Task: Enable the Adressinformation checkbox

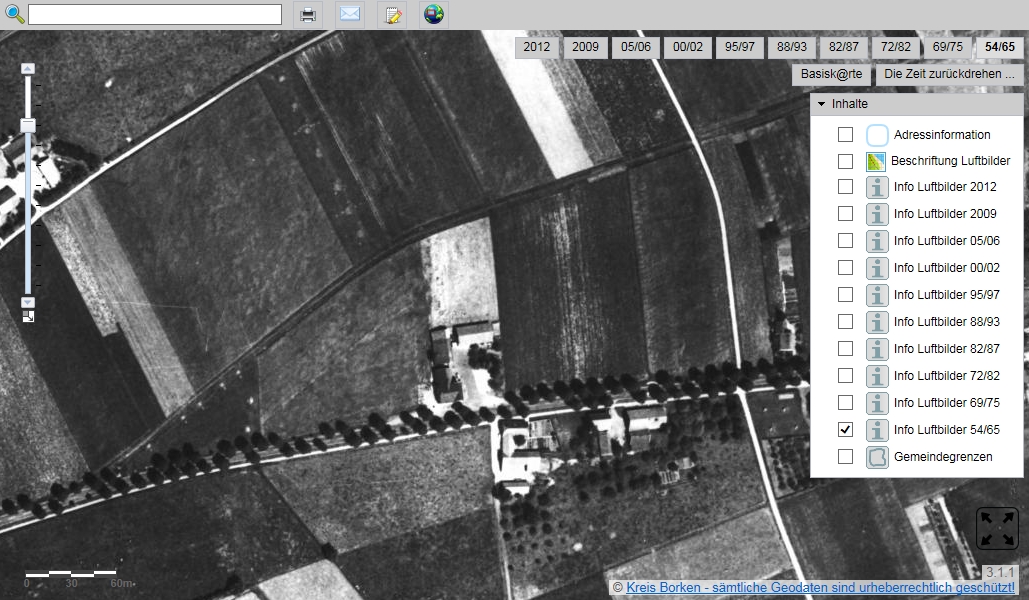Action: 845,134
